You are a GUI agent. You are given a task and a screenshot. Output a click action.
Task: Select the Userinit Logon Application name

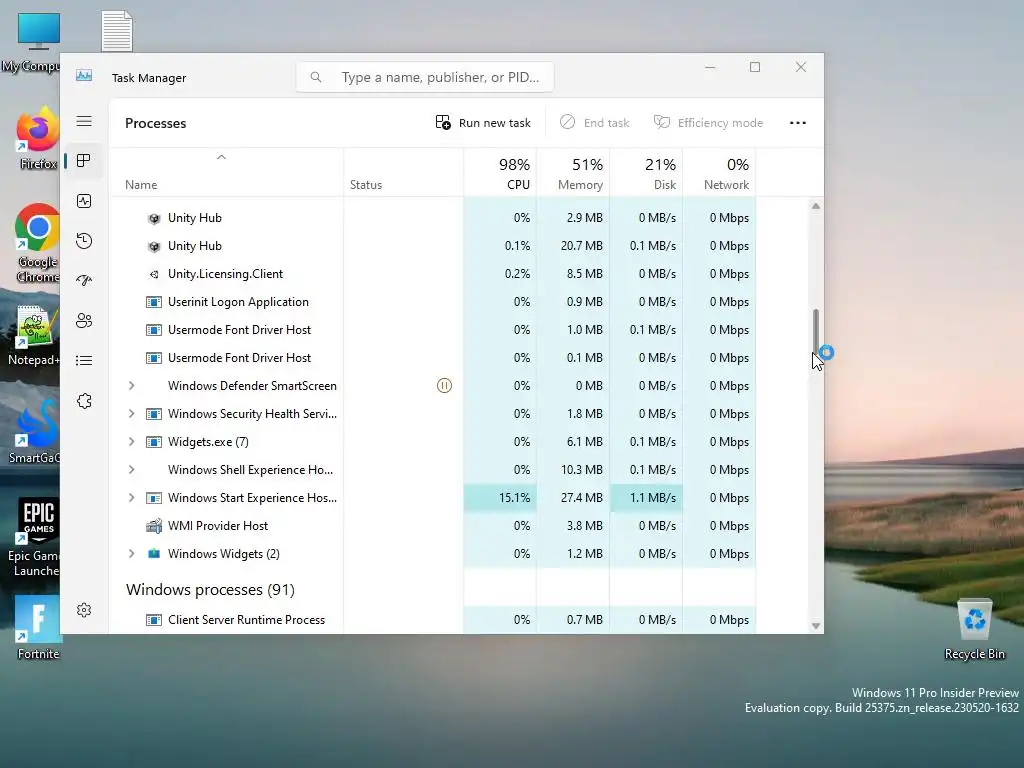point(238,302)
